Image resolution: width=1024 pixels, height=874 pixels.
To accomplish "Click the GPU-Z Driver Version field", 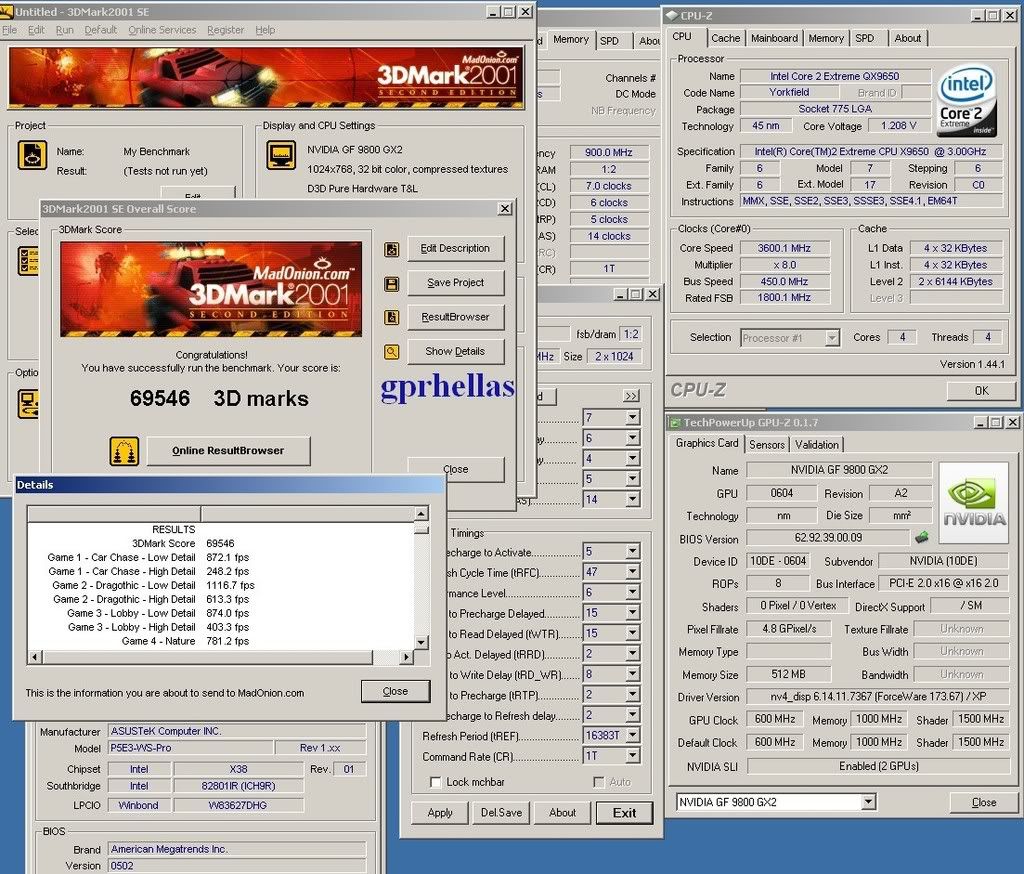I will click(x=878, y=697).
